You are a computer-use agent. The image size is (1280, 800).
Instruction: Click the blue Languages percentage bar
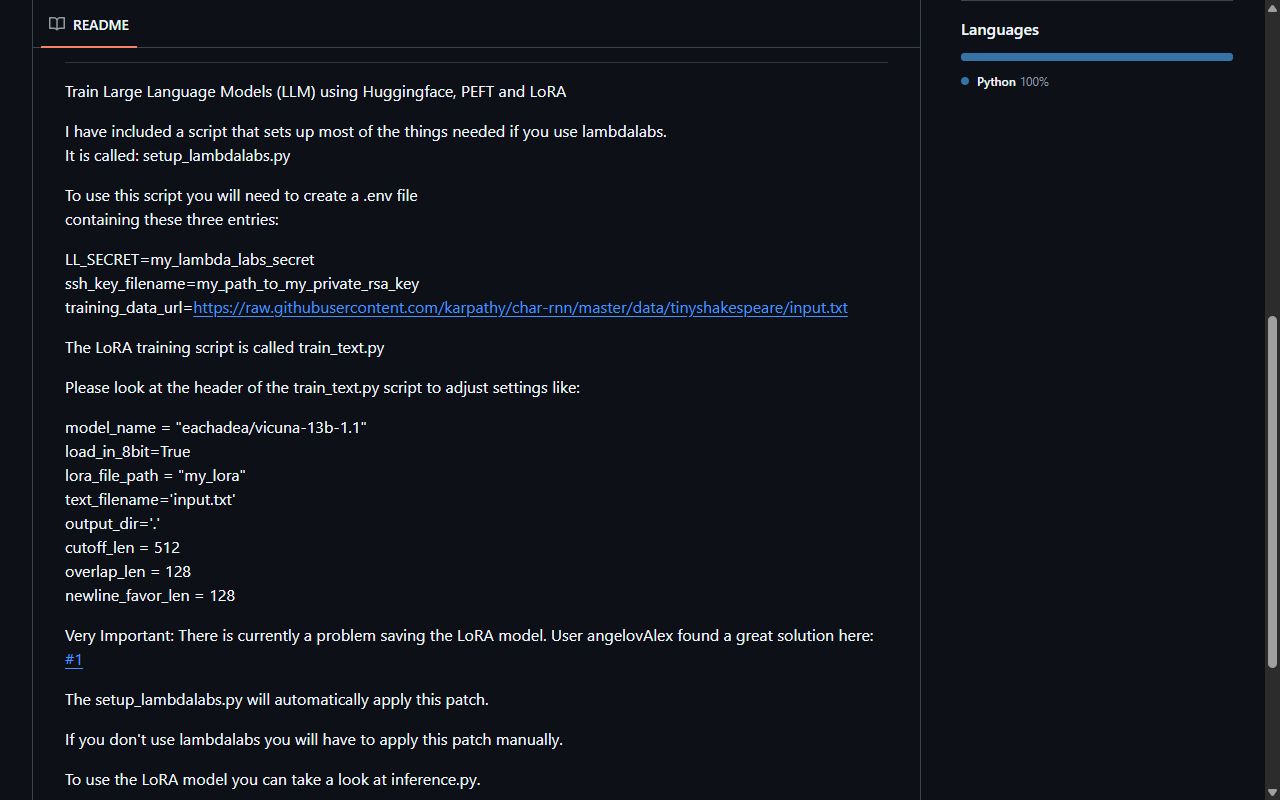tap(1097, 57)
